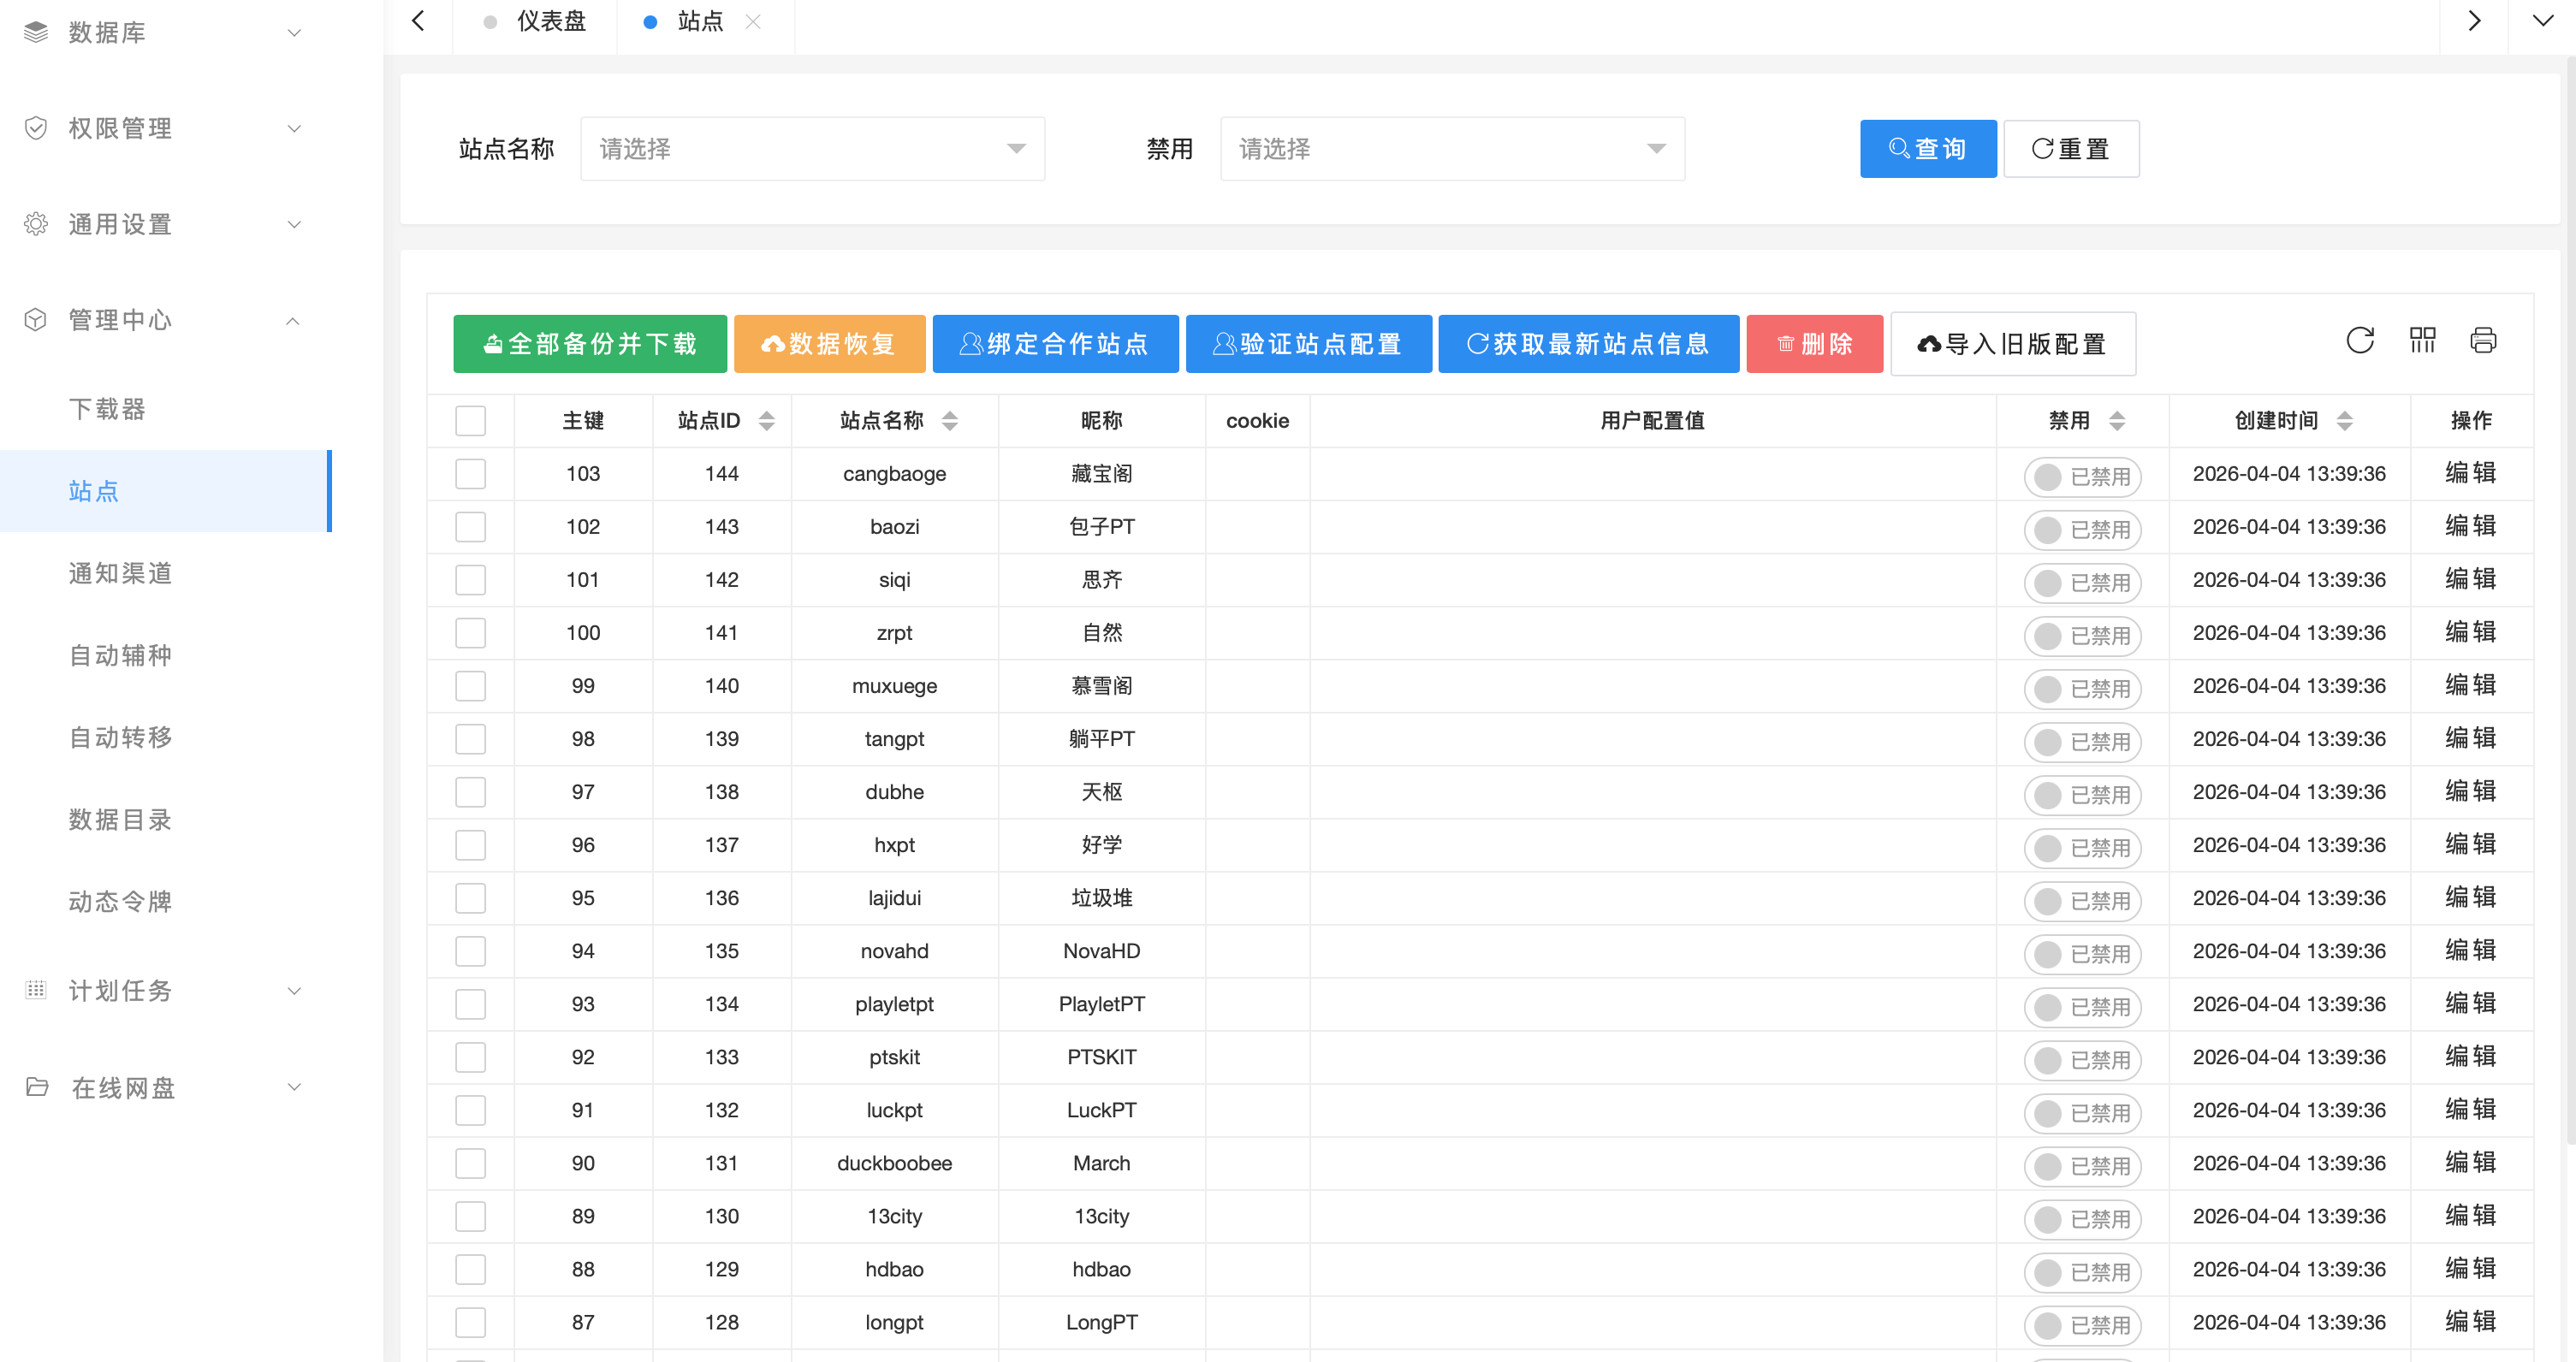Toggle 已禁用 switch for cangbaoge row
This screenshot has height=1362, width=2576.
point(2083,476)
